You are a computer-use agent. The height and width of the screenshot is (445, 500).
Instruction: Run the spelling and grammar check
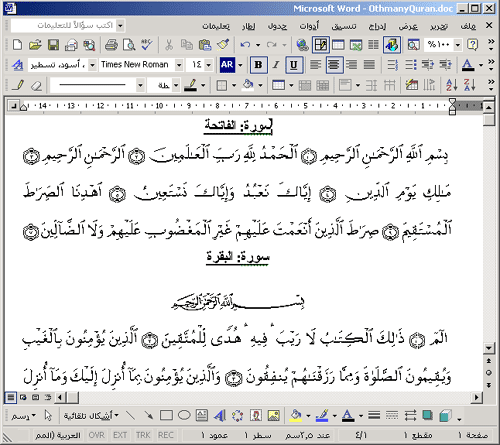point(146,45)
